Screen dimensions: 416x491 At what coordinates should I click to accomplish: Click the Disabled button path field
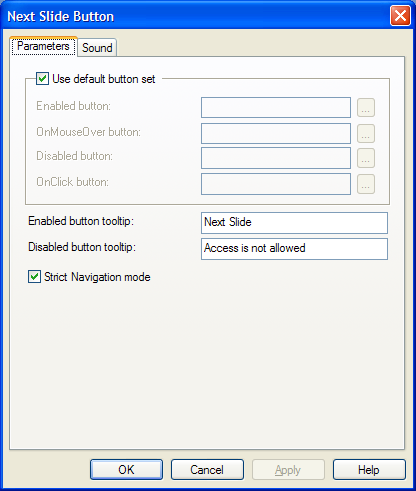(276, 158)
